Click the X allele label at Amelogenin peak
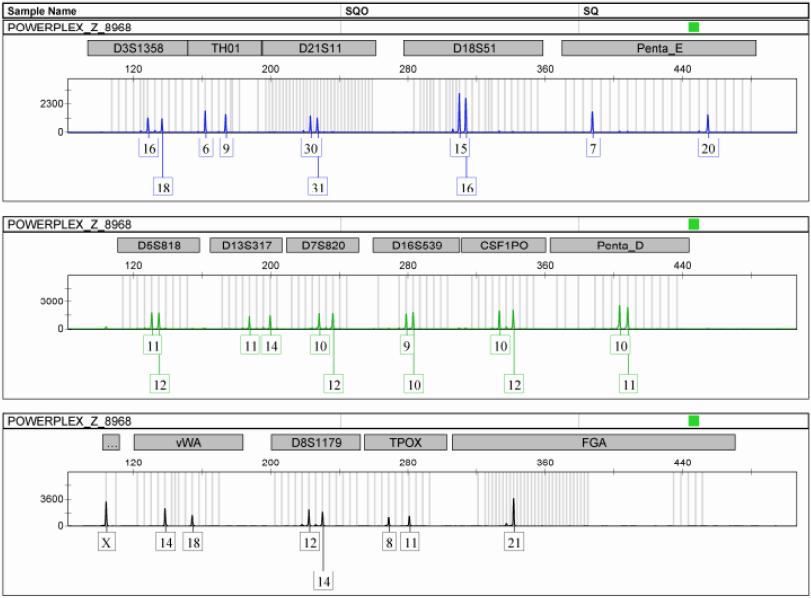This screenshot has height=598, width=811. (x=107, y=542)
